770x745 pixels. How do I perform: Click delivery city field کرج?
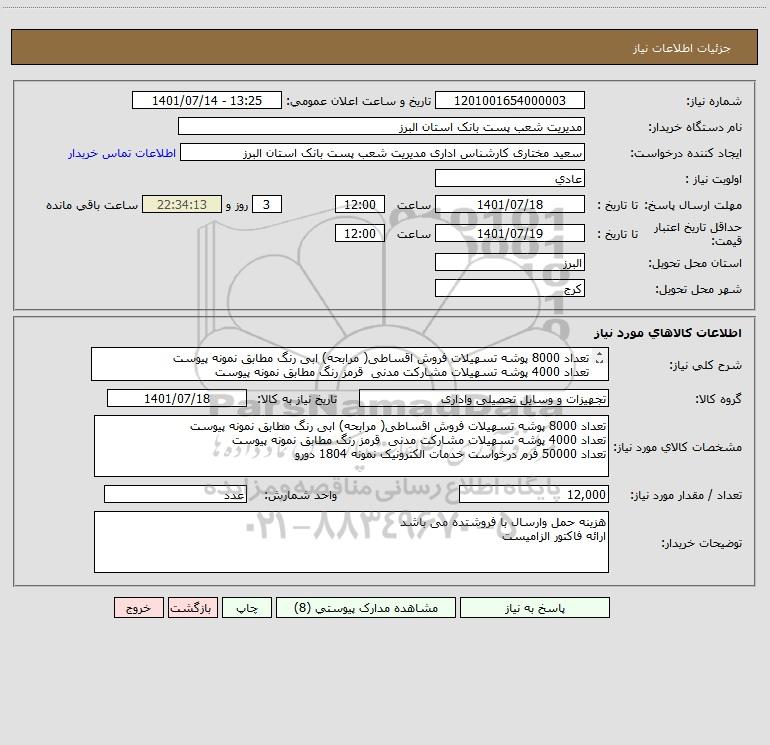pyautogui.click(x=510, y=288)
